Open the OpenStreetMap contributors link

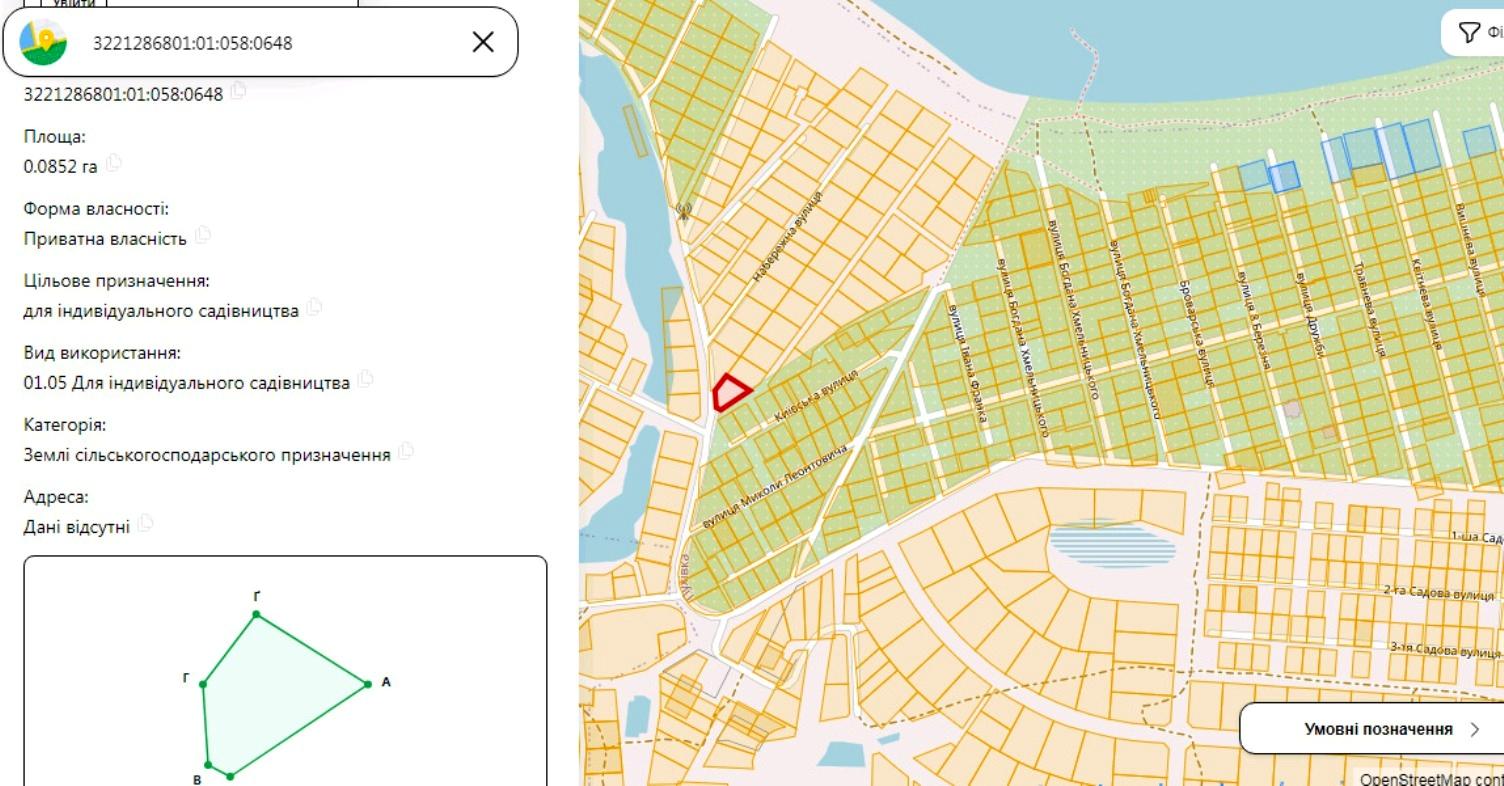click(x=1431, y=778)
